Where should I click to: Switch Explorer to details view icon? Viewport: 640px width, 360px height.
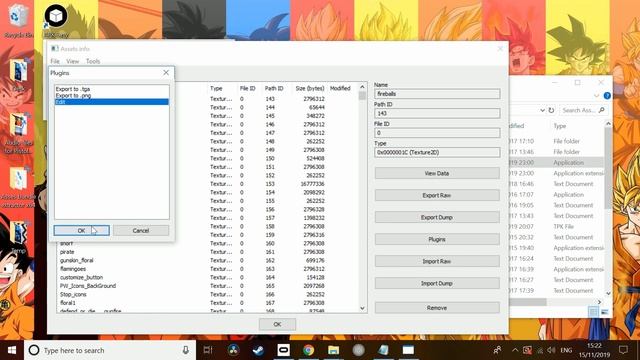(x=593, y=312)
